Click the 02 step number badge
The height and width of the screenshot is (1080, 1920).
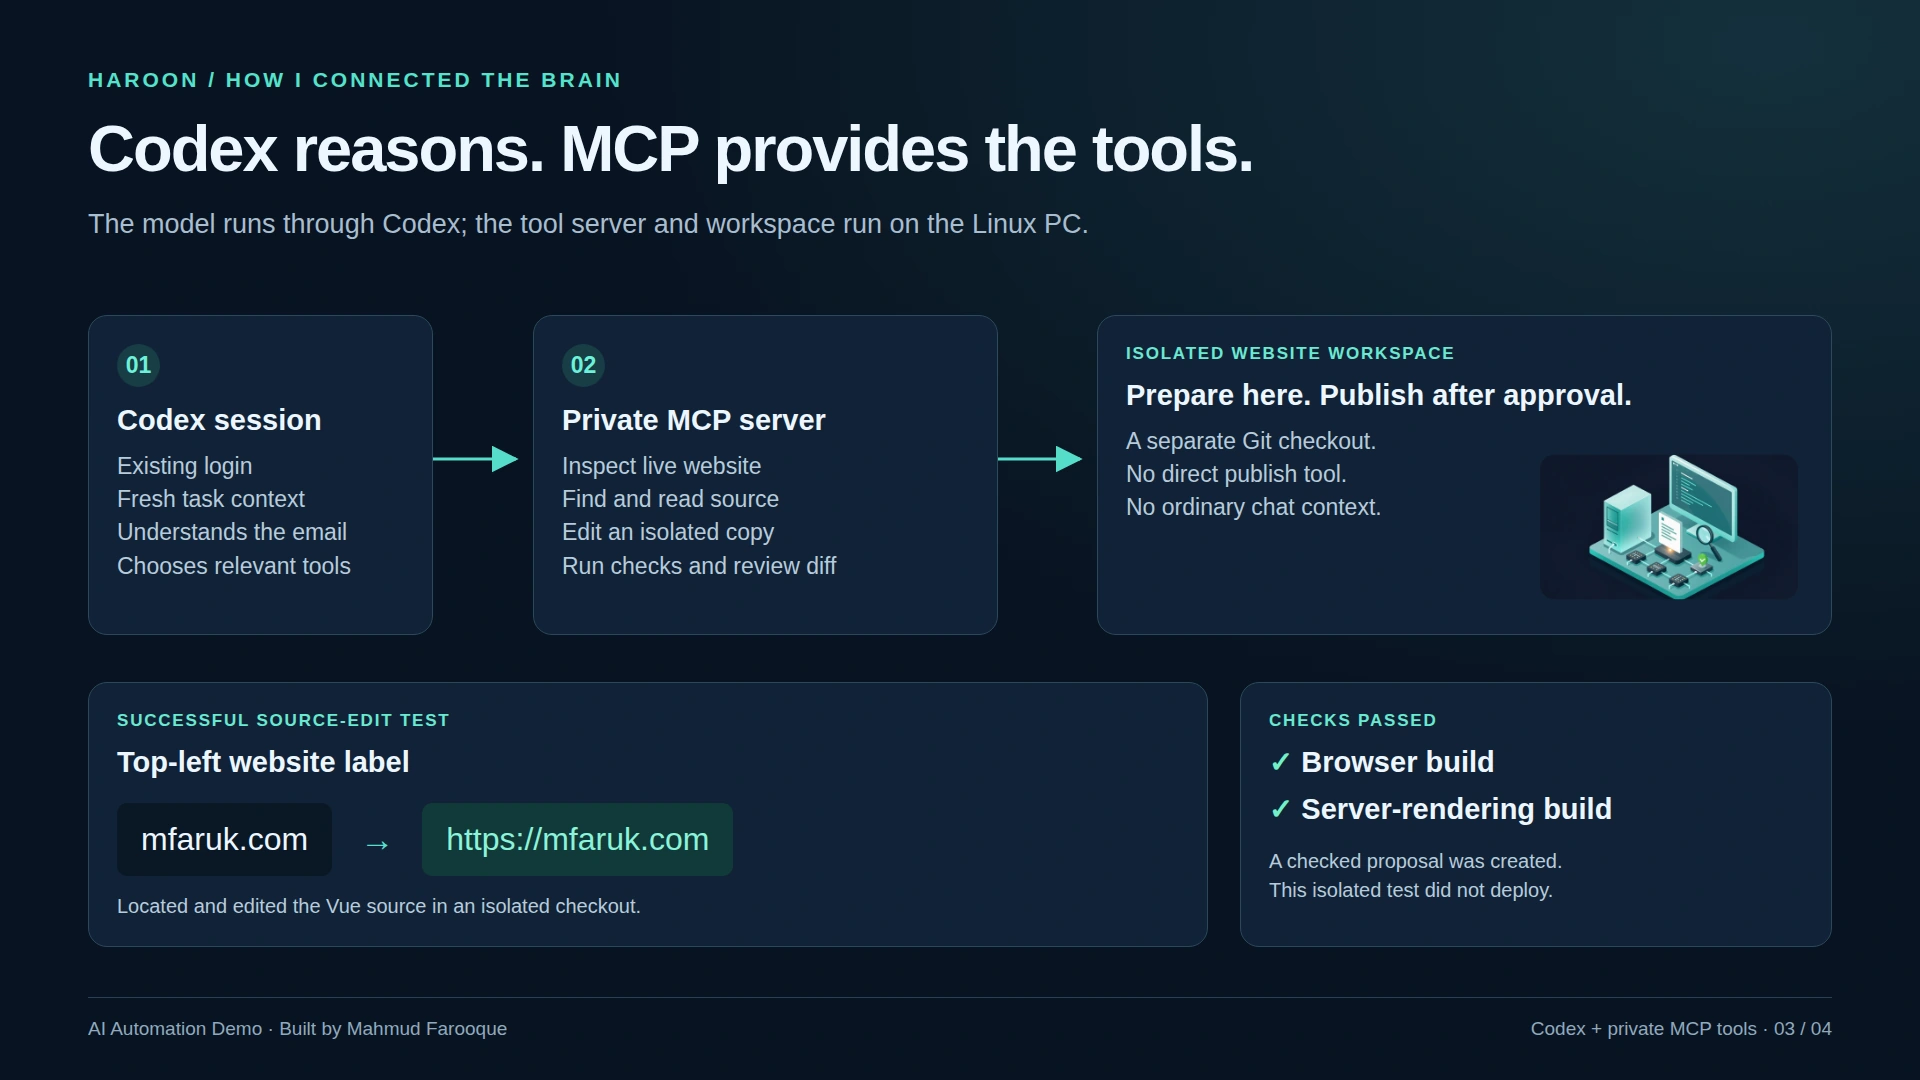583,365
